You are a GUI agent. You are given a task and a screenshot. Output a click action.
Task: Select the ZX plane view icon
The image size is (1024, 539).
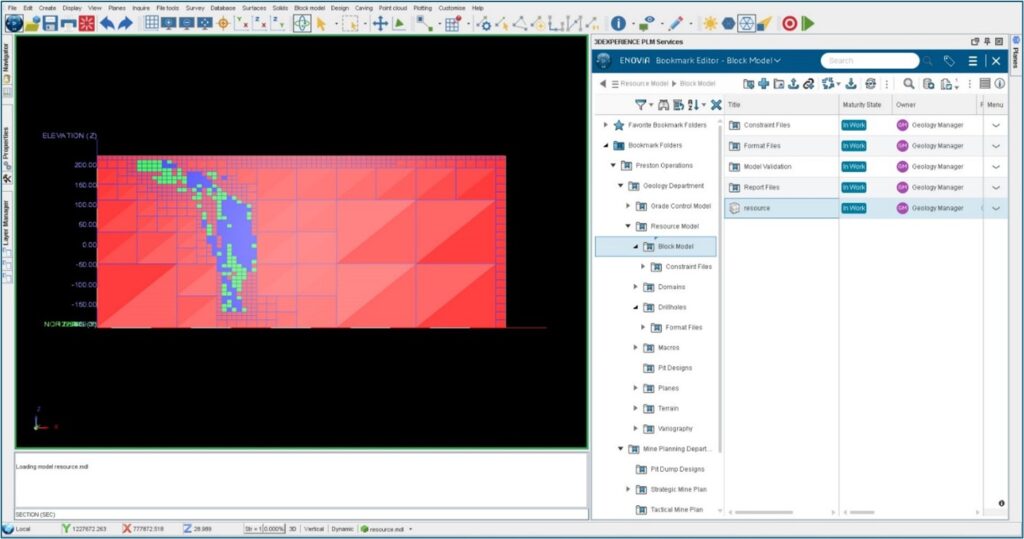tap(260, 24)
